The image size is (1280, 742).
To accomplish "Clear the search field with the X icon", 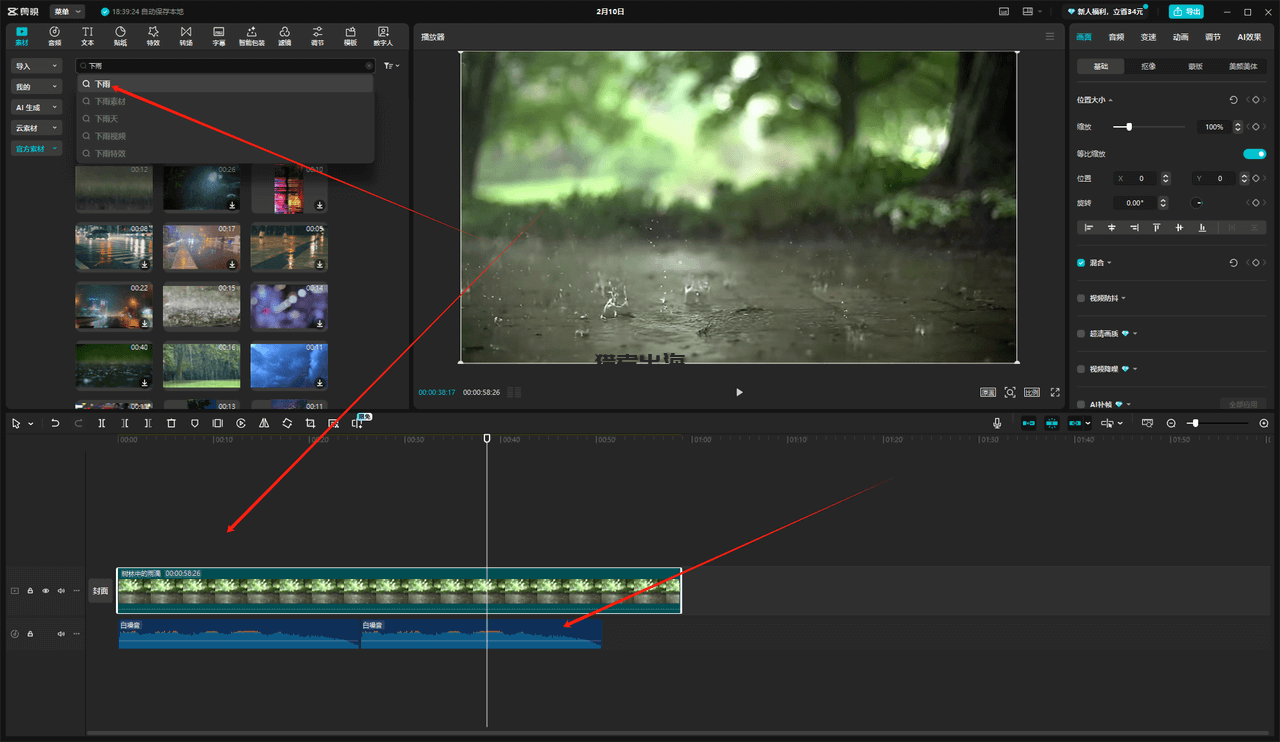I will coord(368,66).
